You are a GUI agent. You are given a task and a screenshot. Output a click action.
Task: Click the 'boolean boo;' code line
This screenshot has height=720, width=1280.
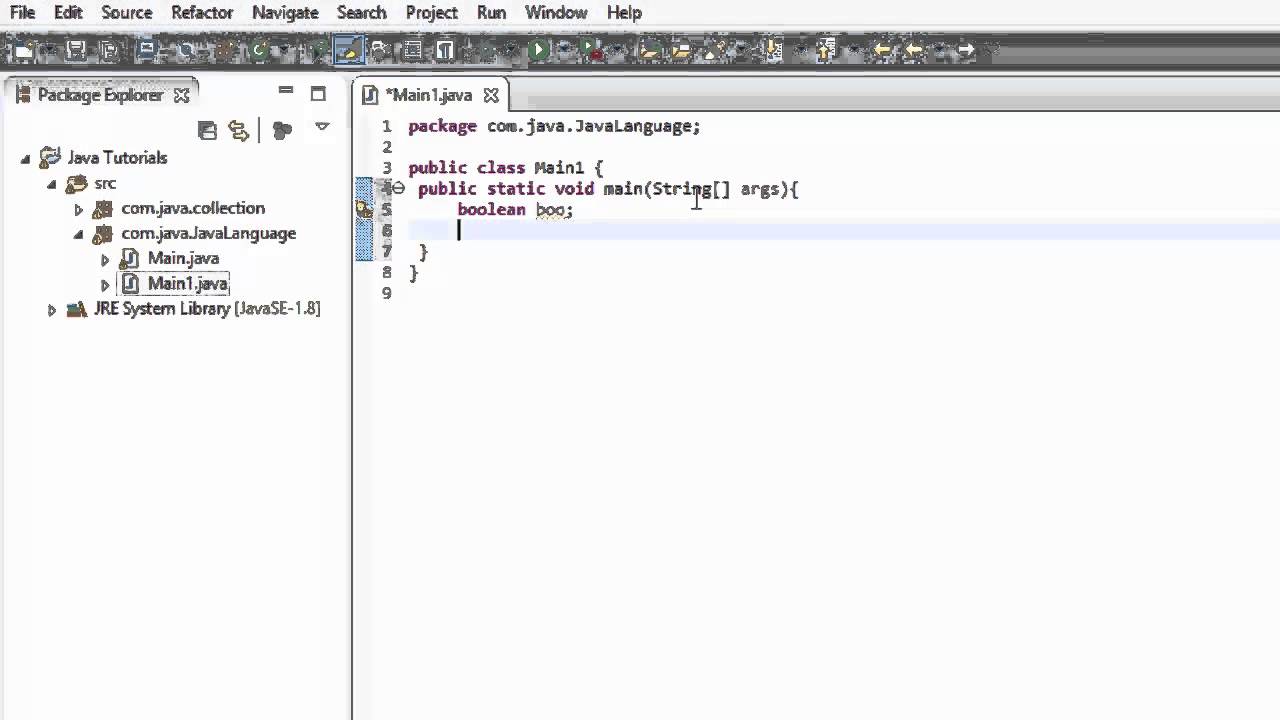515,210
